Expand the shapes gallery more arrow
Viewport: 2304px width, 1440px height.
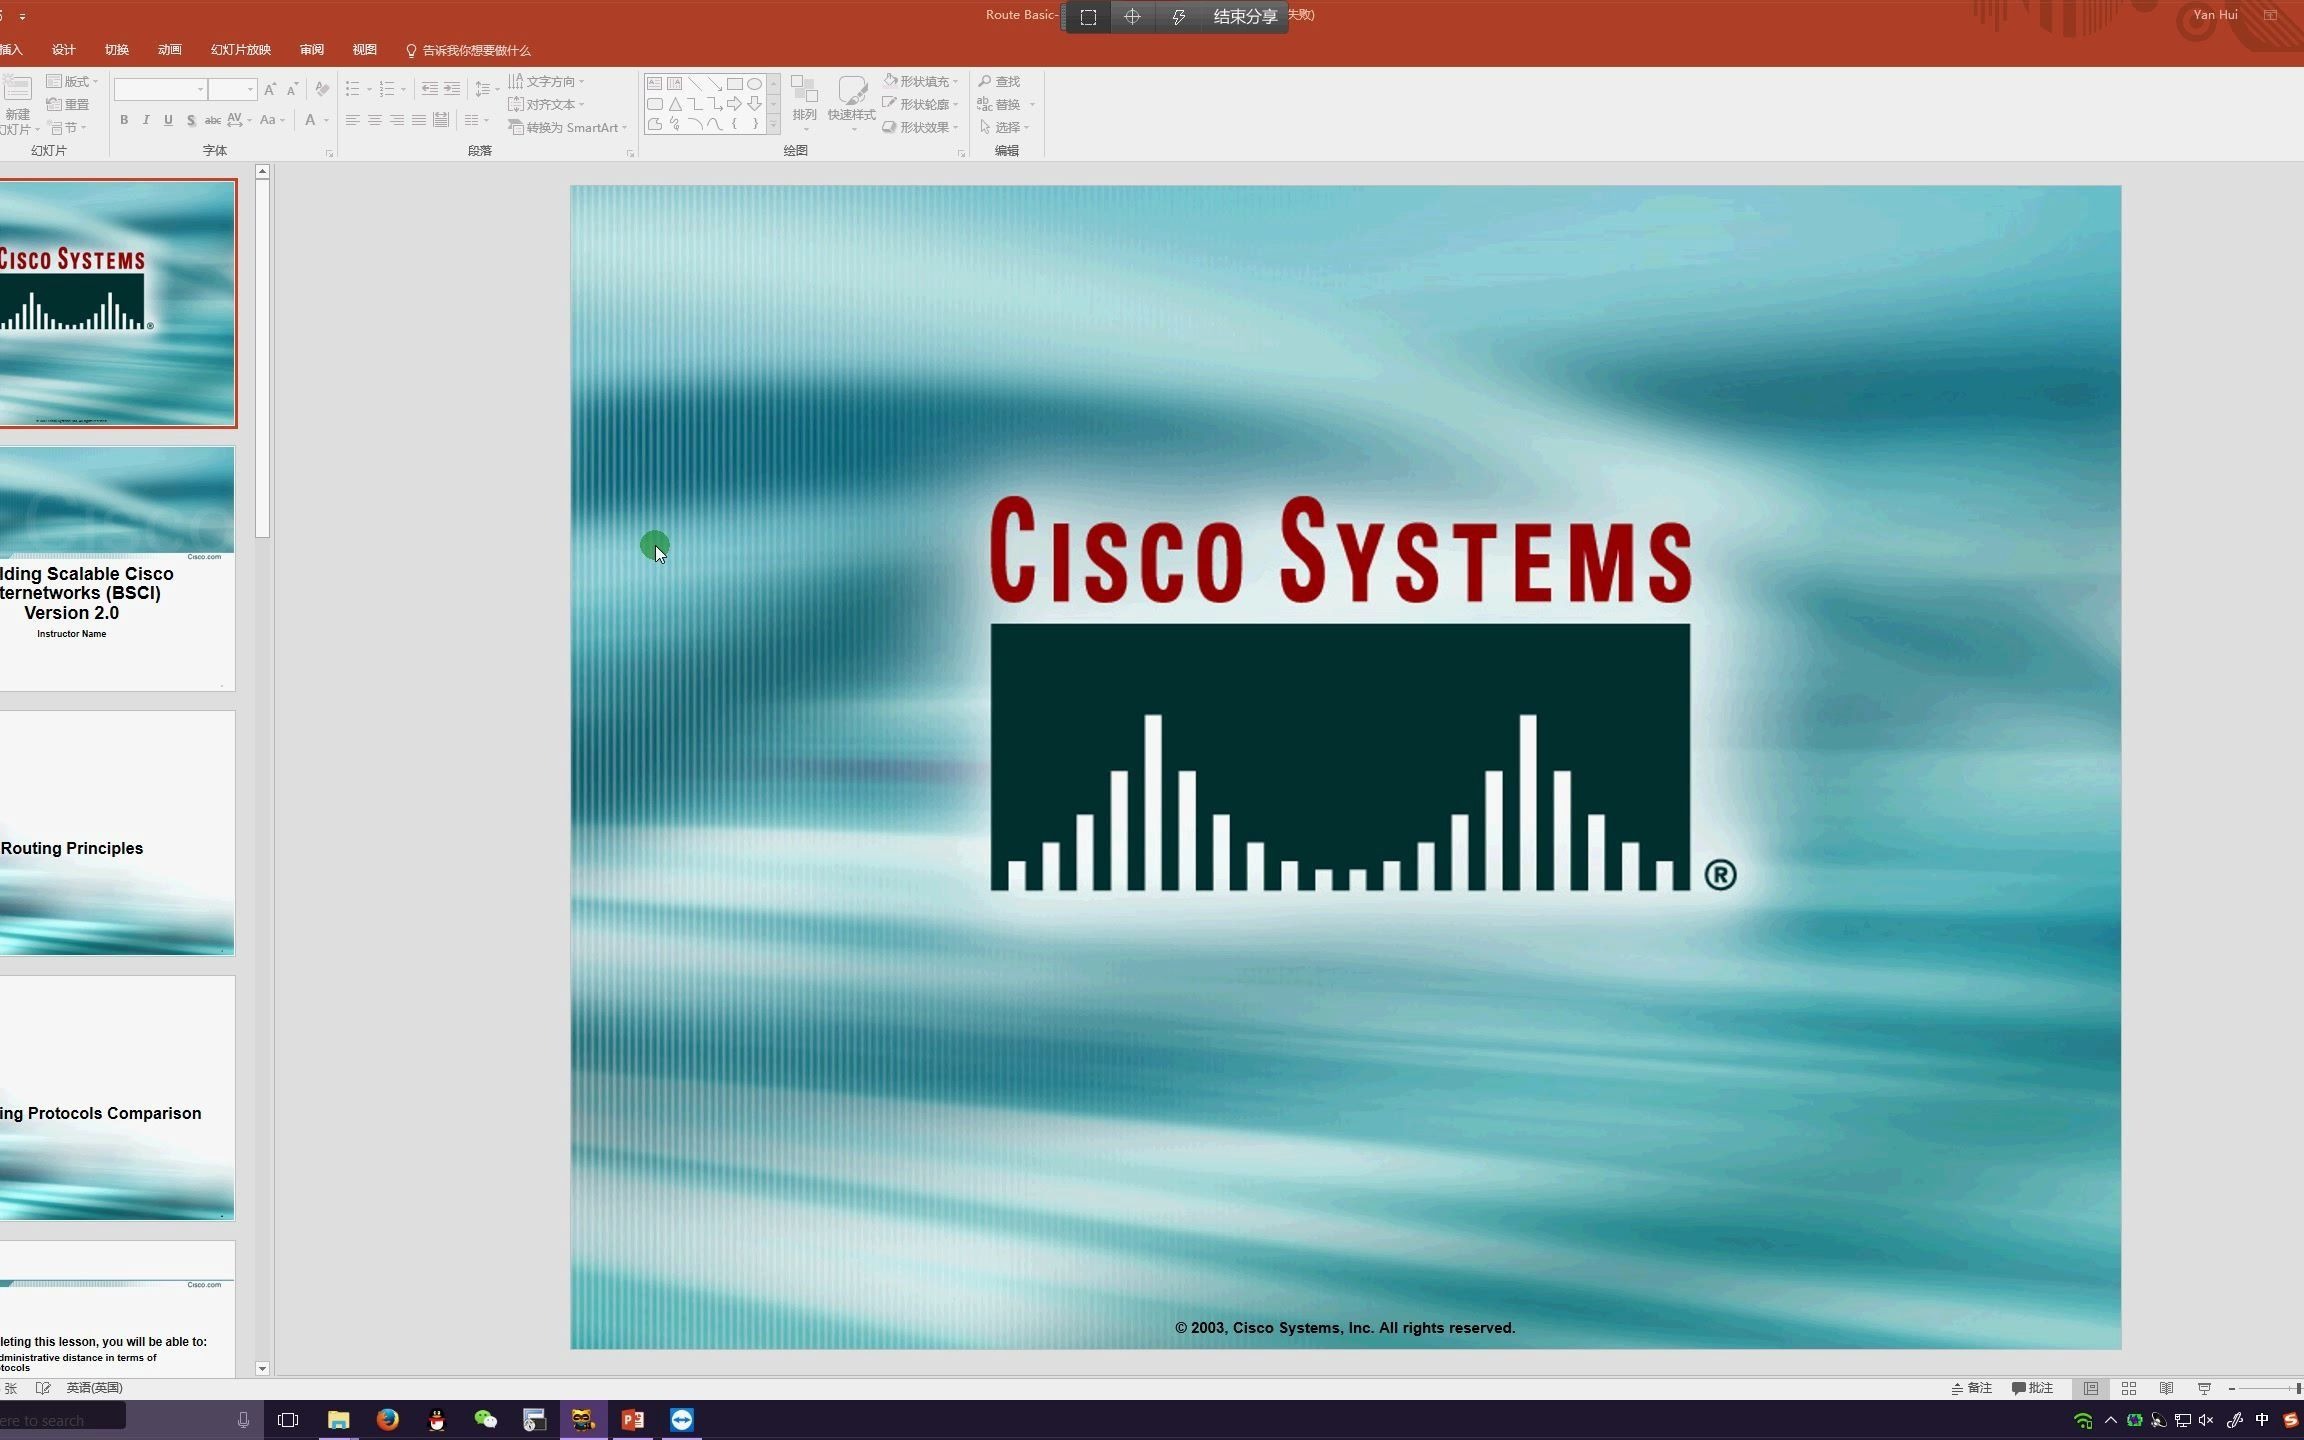pos(773,125)
